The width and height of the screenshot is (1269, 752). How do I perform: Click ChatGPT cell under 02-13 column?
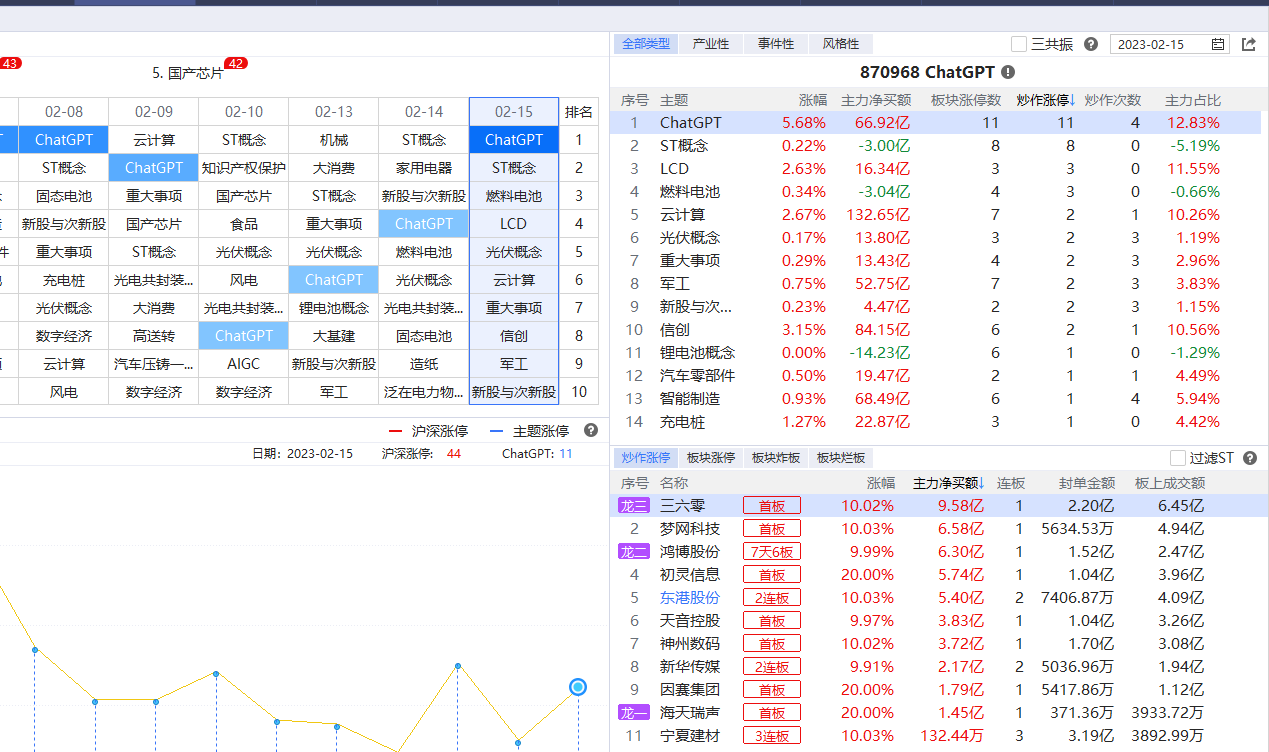pos(334,280)
